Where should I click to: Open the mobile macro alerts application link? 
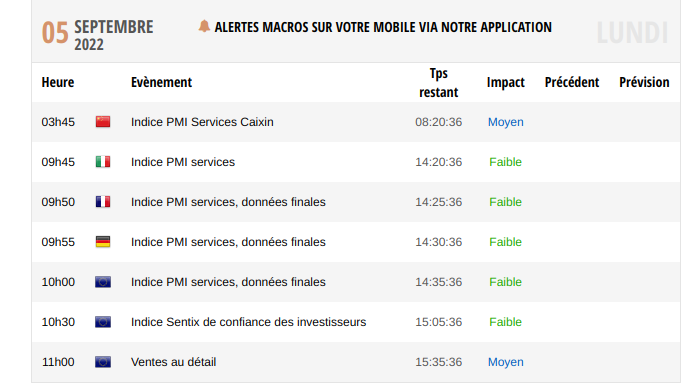pos(383,27)
